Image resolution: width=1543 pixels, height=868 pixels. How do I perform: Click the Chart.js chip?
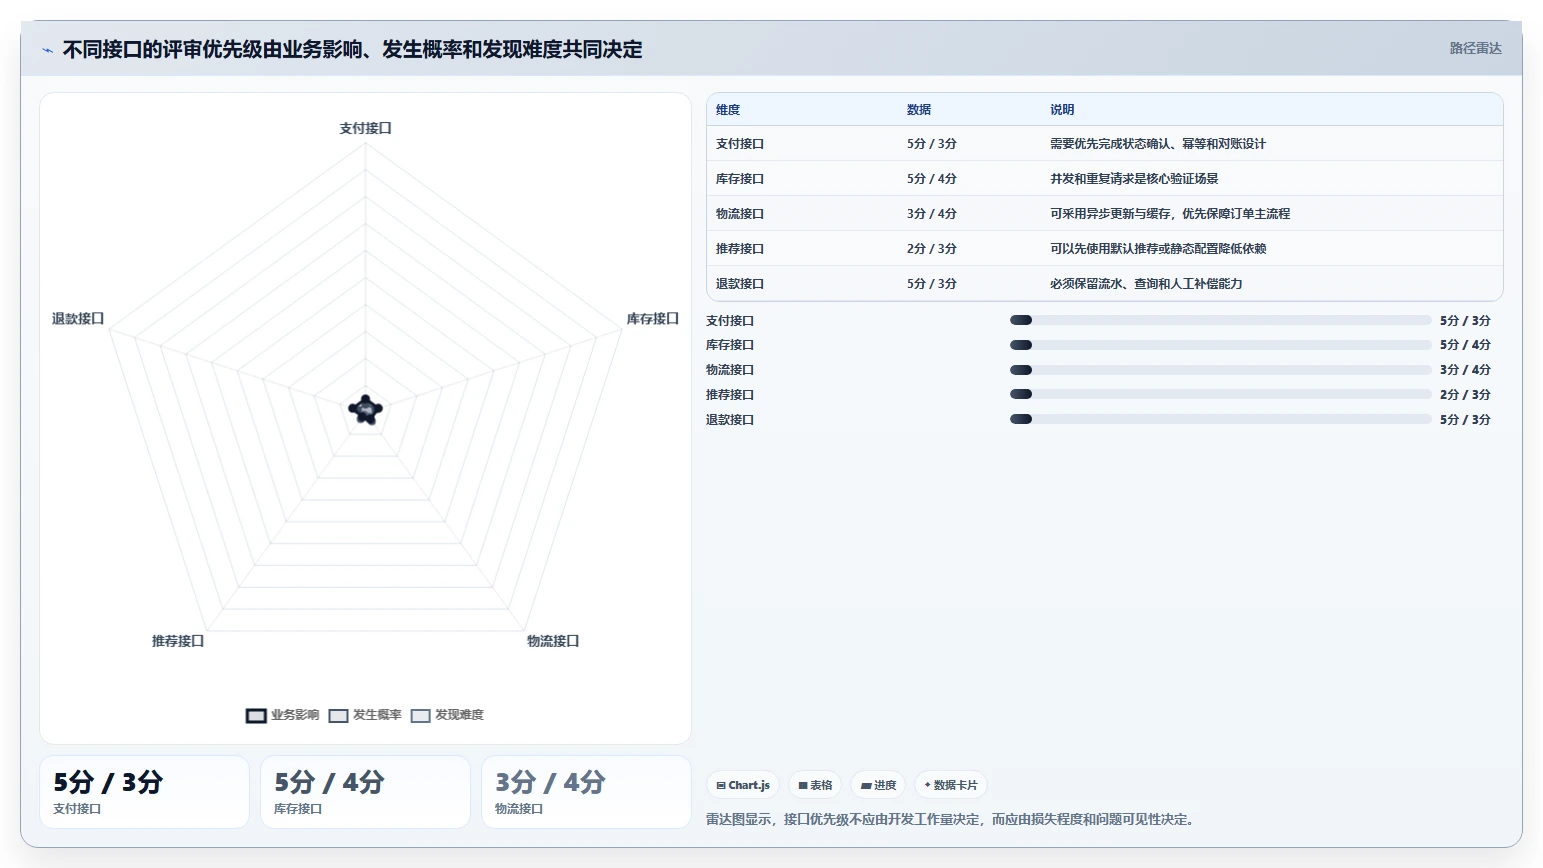(x=743, y=785)
